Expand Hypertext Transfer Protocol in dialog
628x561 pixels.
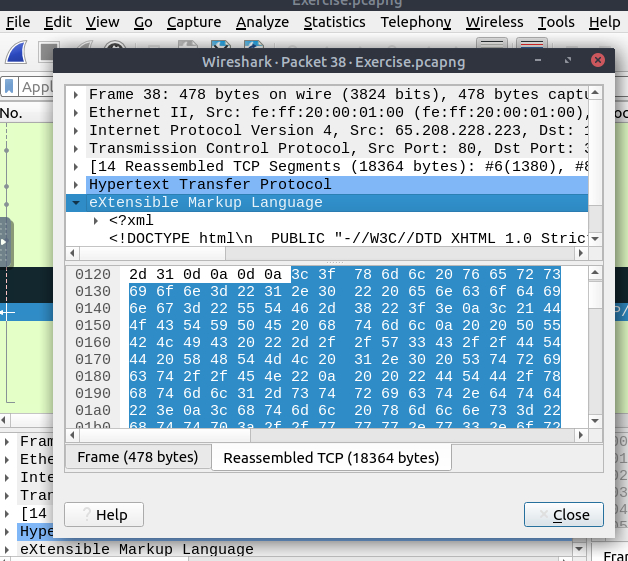(x=76, y=185)
